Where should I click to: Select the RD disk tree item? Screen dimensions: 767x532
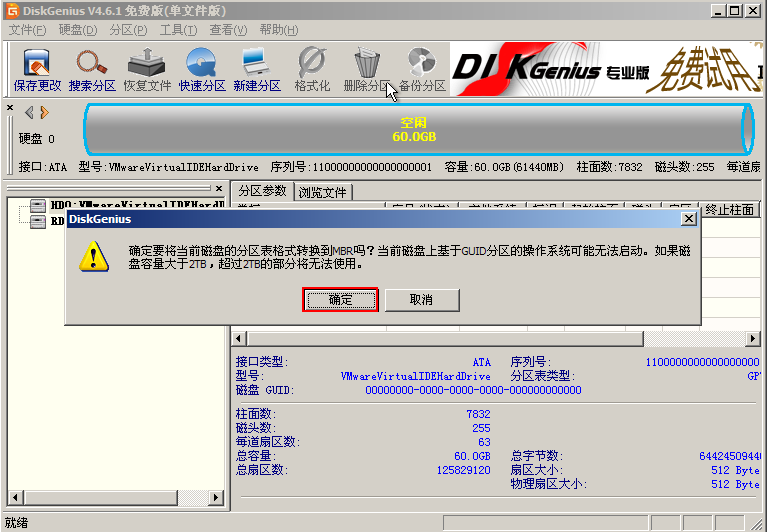(47, 221)
